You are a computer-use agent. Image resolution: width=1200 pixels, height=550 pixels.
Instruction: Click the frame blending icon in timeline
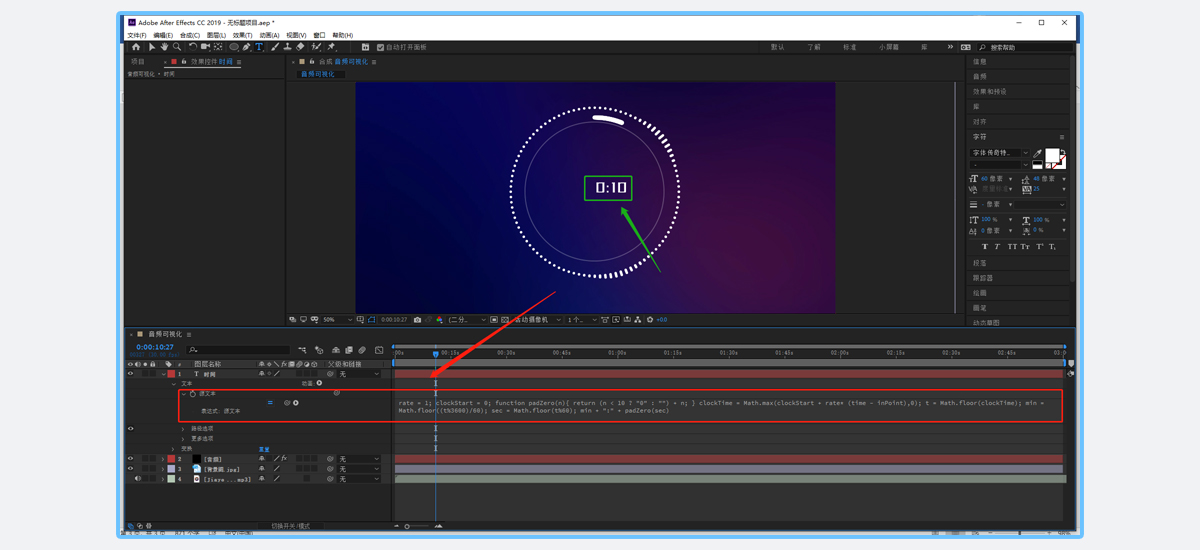349,350
